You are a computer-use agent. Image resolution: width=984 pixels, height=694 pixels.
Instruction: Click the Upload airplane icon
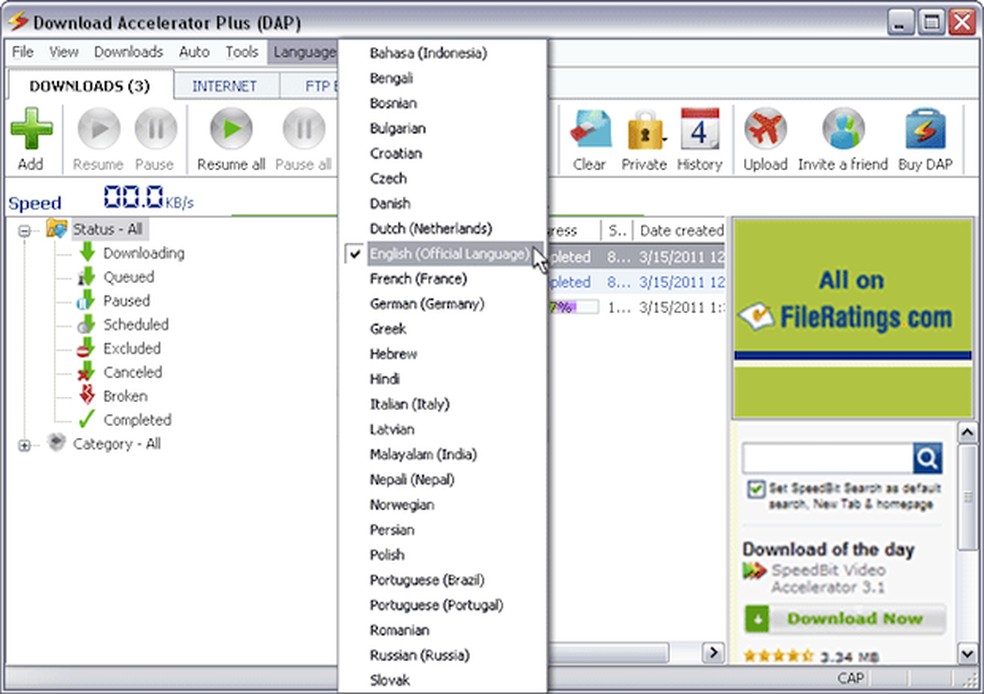click(765, 129)
